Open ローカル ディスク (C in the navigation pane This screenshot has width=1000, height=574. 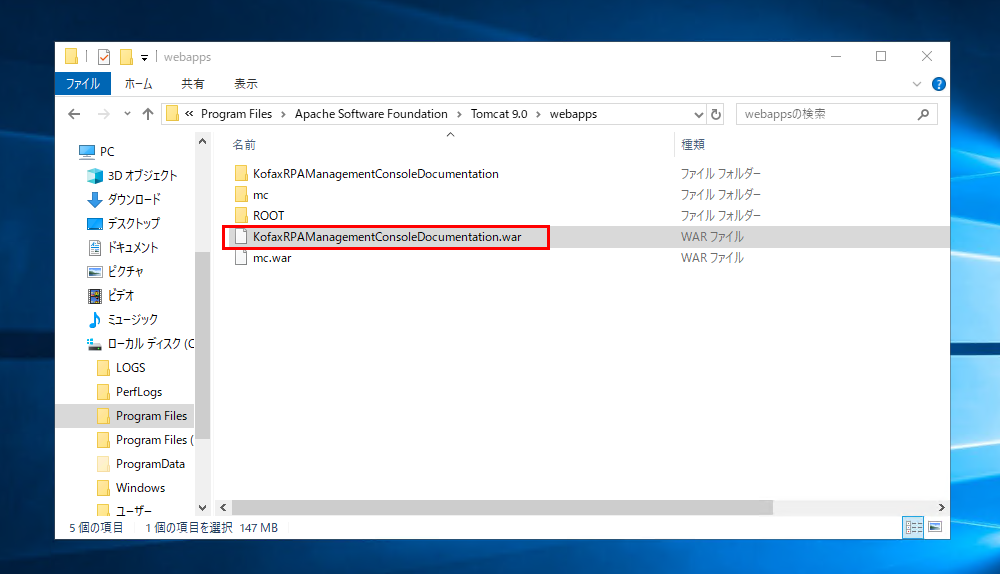pyautogui.click(x=151, y=344)
